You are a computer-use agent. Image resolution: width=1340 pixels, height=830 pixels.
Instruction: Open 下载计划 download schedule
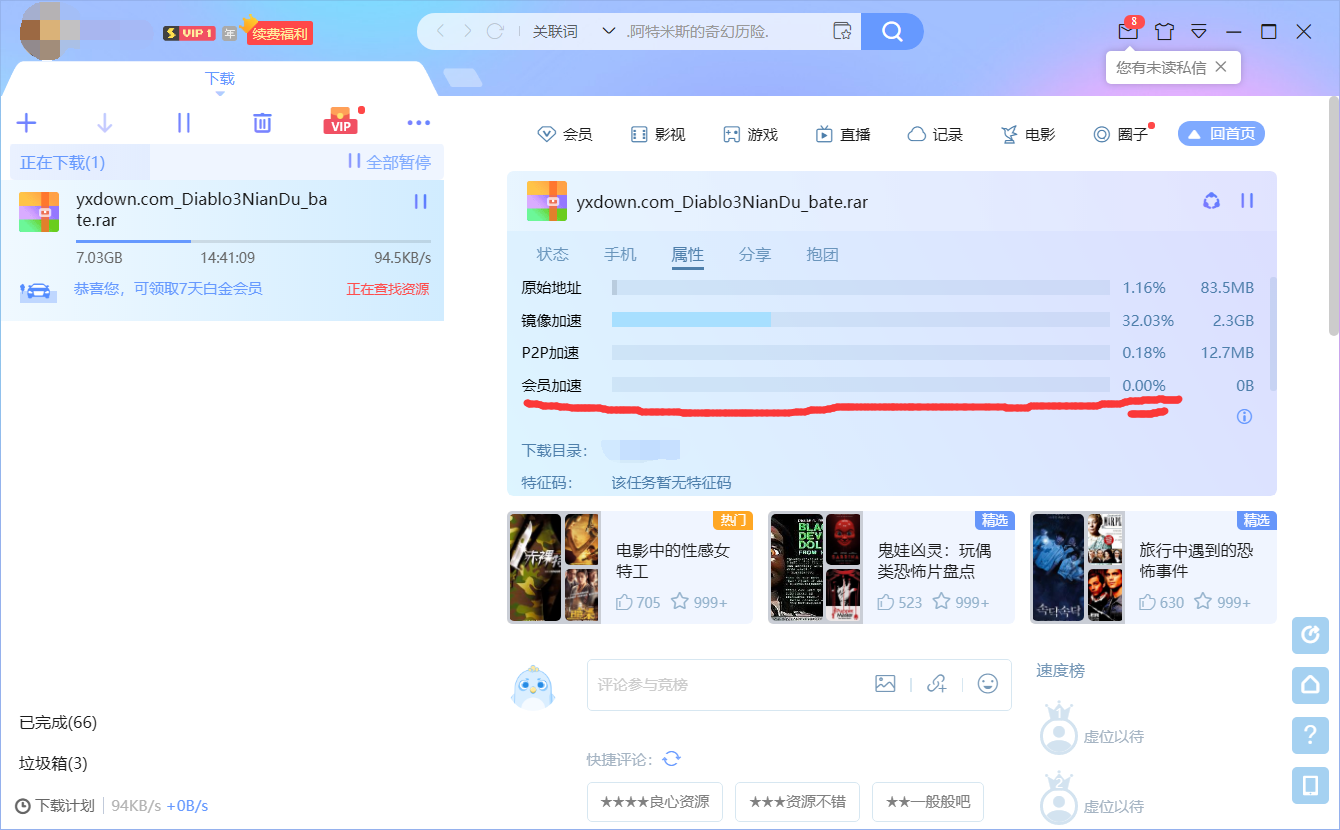coord(56,805)
